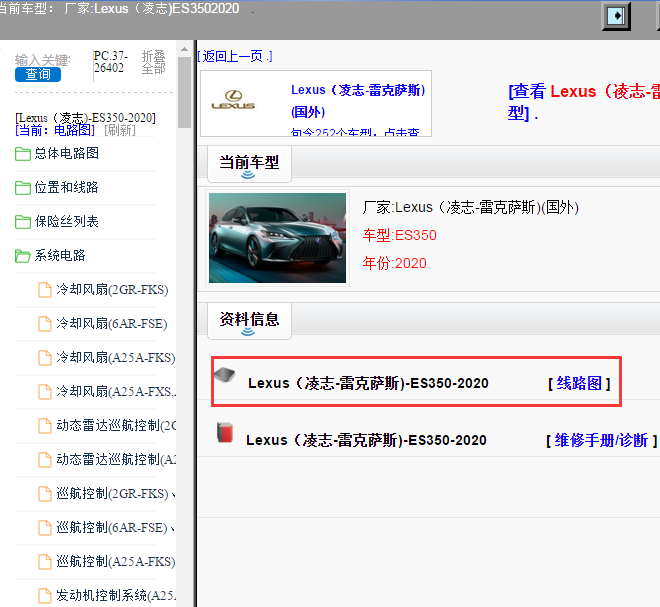Screen dimensions: 660x607
Task: Click document icon for 巡航控制(A25A-FKS)
Action: [45, 562]
